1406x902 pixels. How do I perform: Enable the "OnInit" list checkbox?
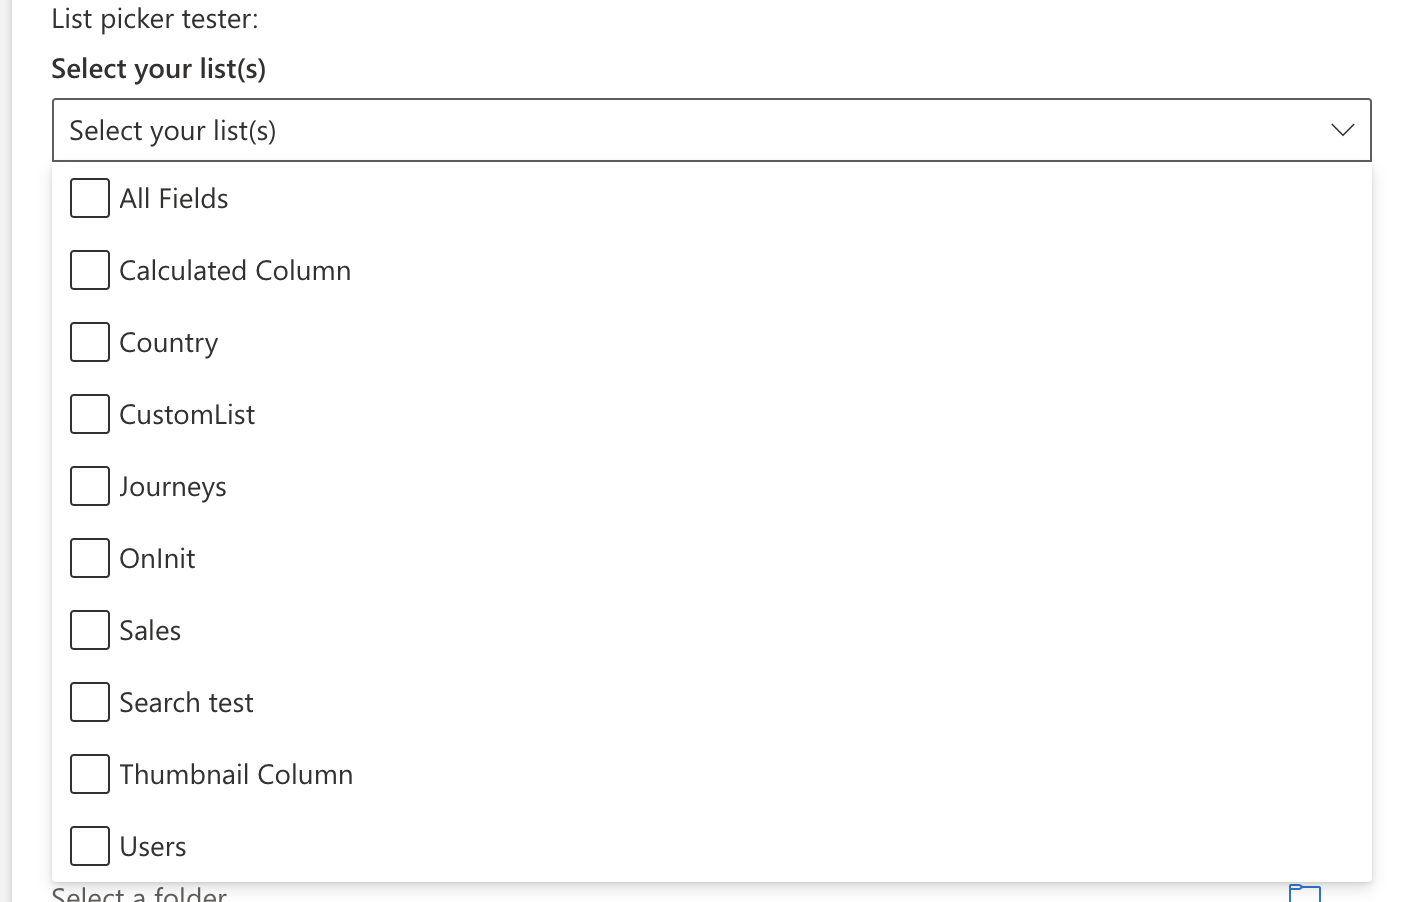pos(89,557)
